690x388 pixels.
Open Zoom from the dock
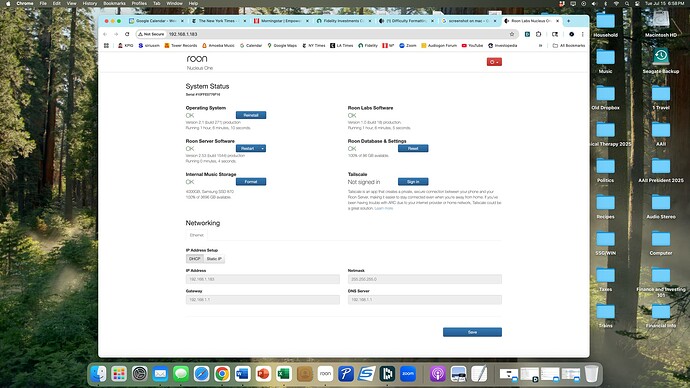(408, 374)
